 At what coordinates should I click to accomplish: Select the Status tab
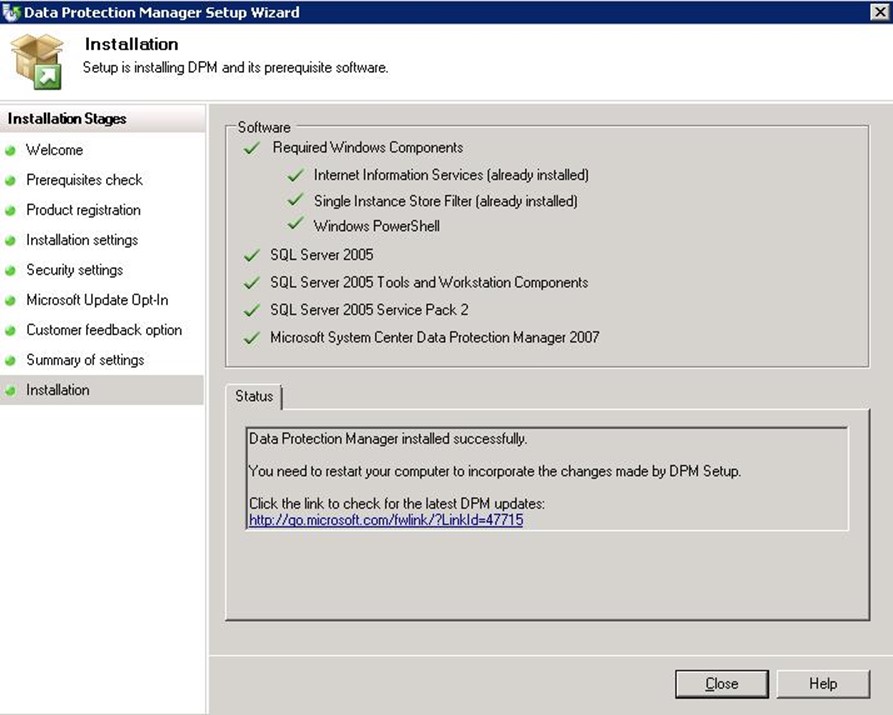[x=254, y=396]
